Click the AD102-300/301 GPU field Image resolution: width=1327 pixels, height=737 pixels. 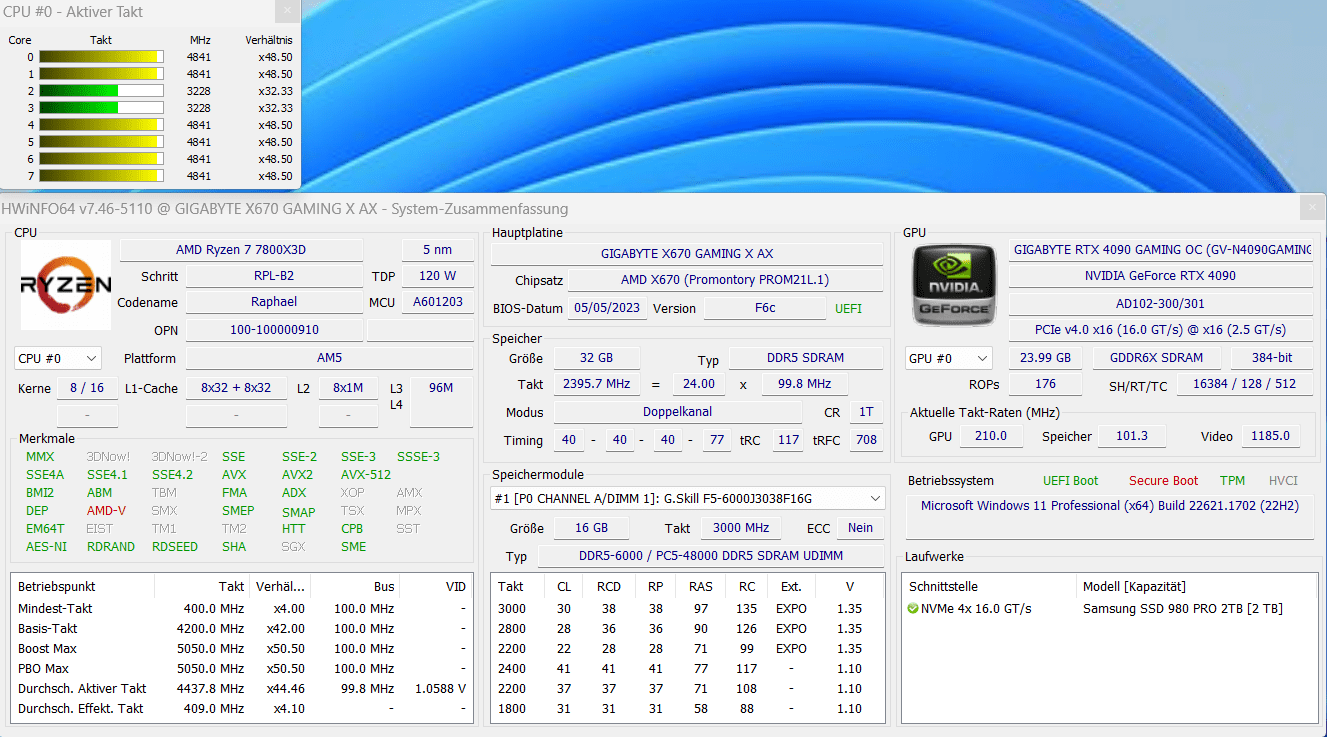(x=1160, y=303)
